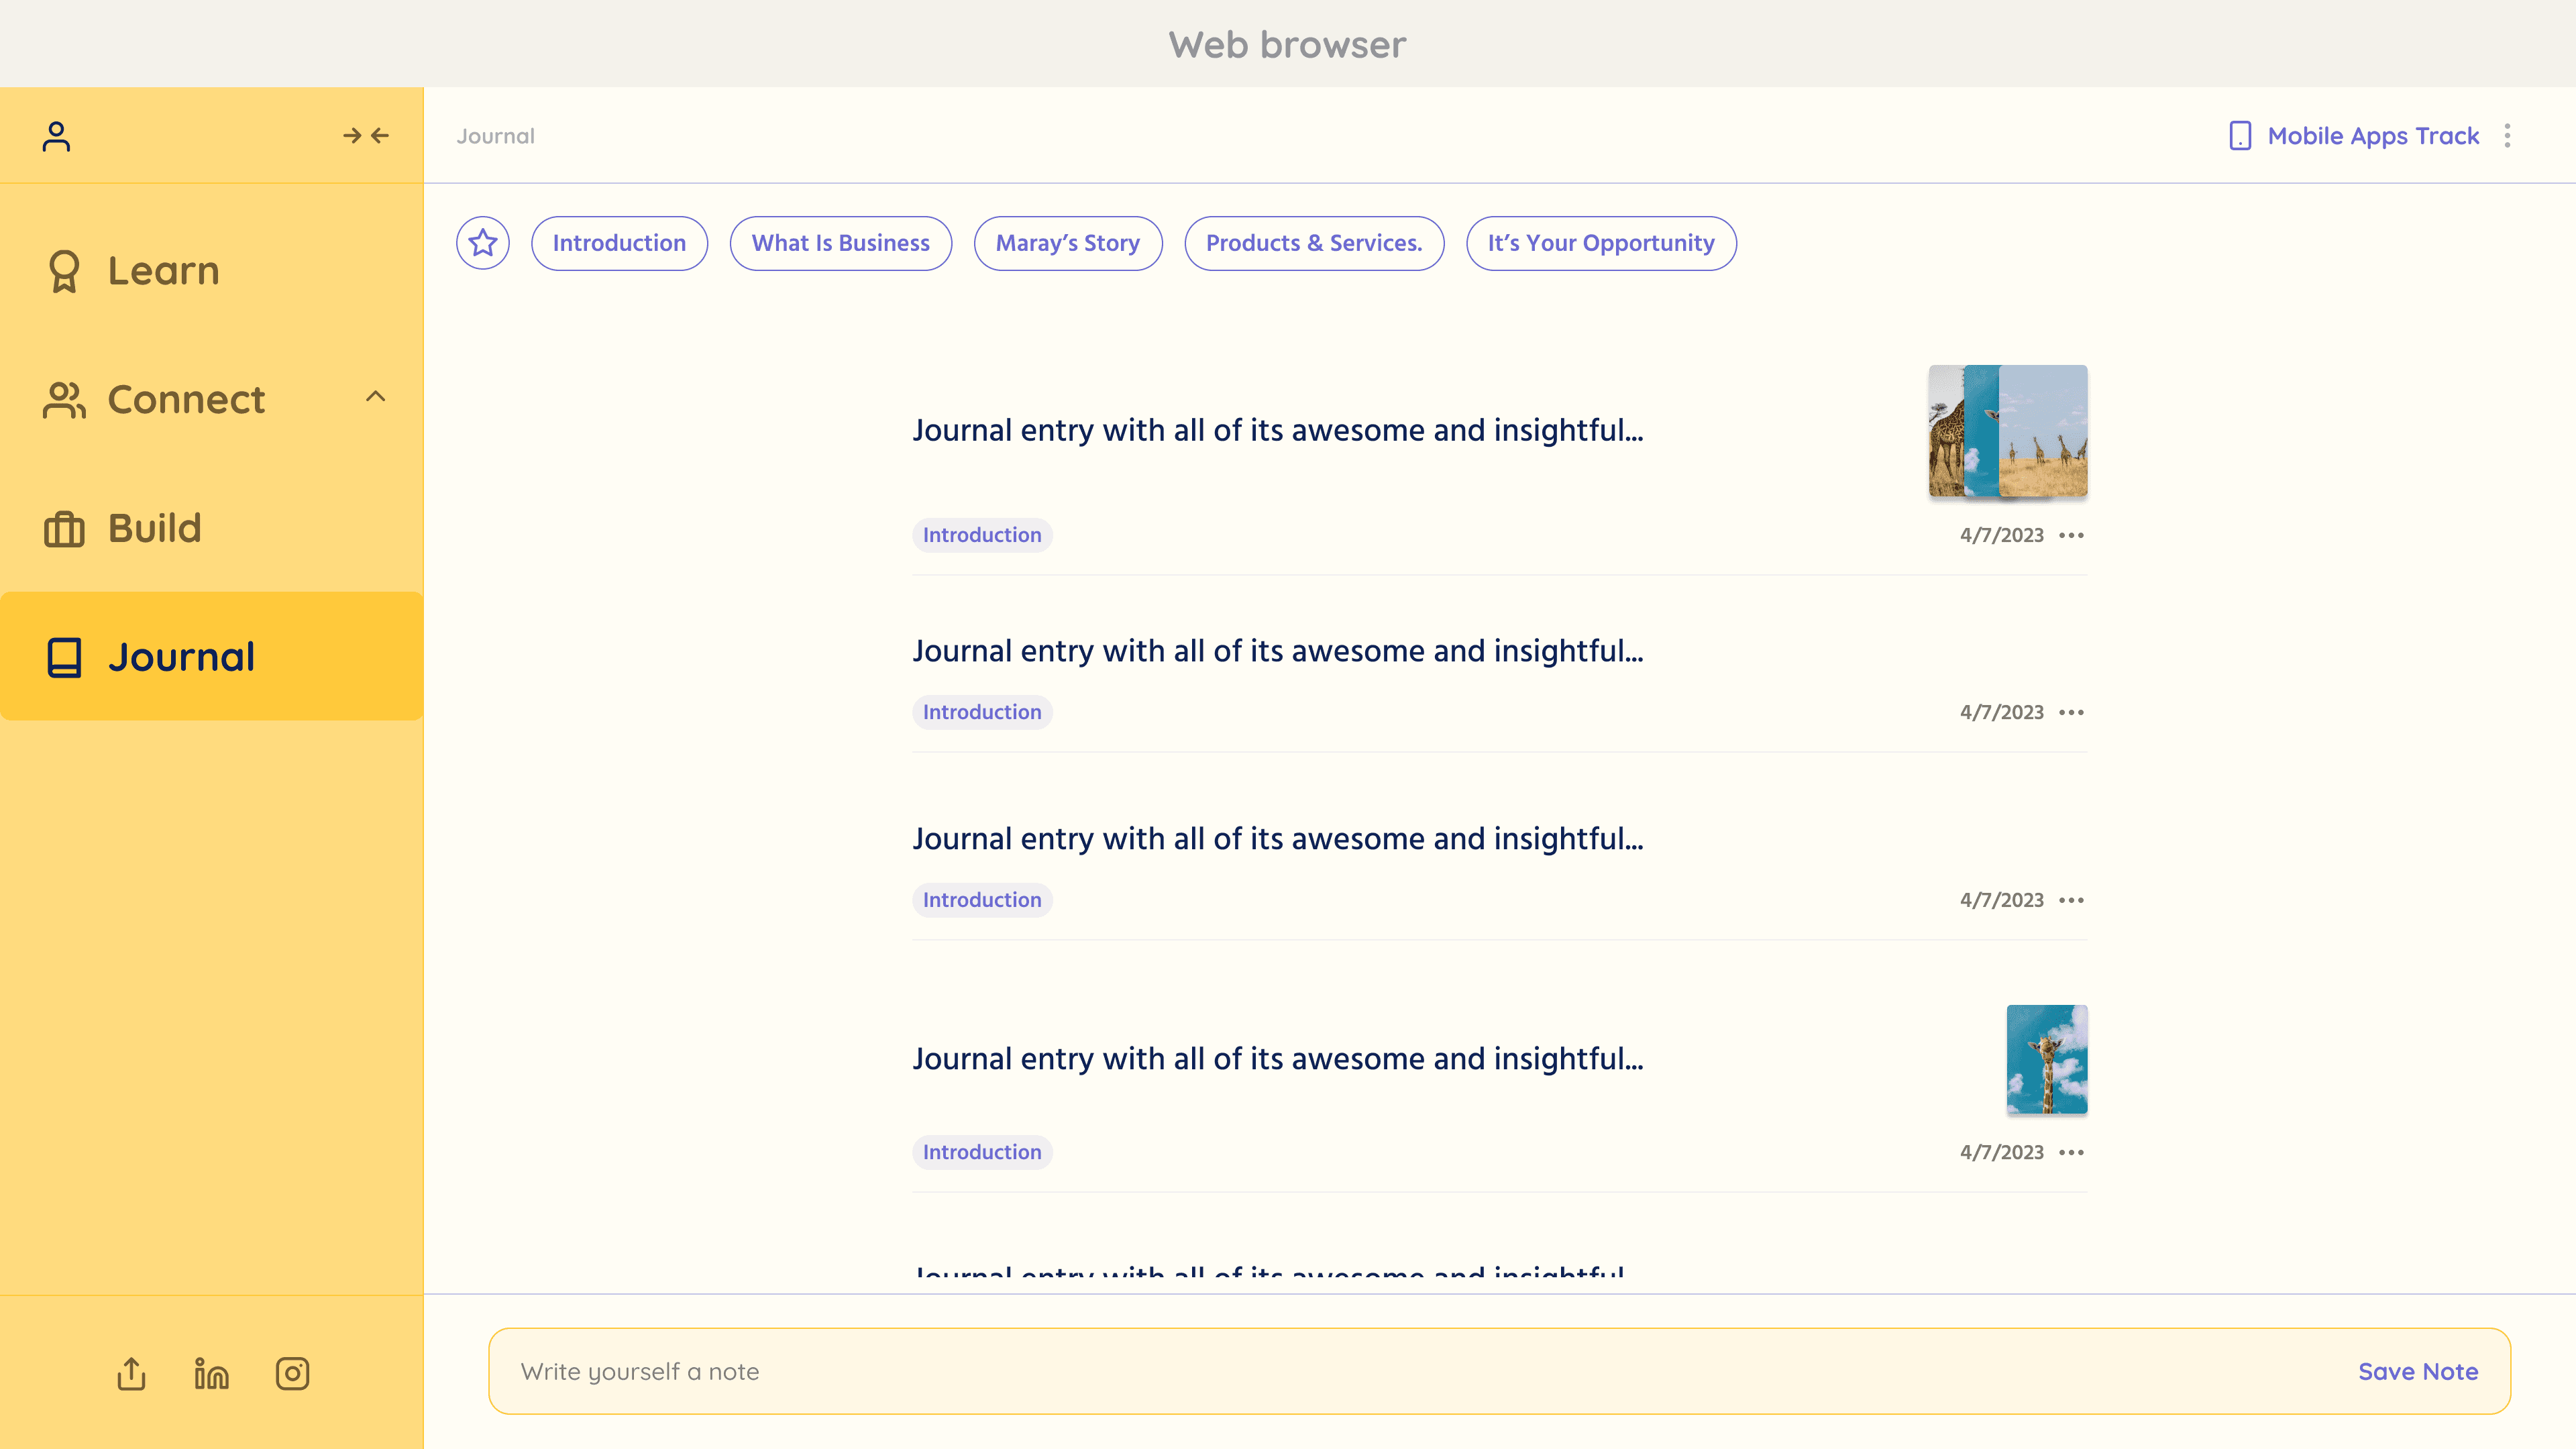Collapse the Connect section chevron
Image resolution: width=2576 pixels, height=1449 pixels.
point(376,397)
